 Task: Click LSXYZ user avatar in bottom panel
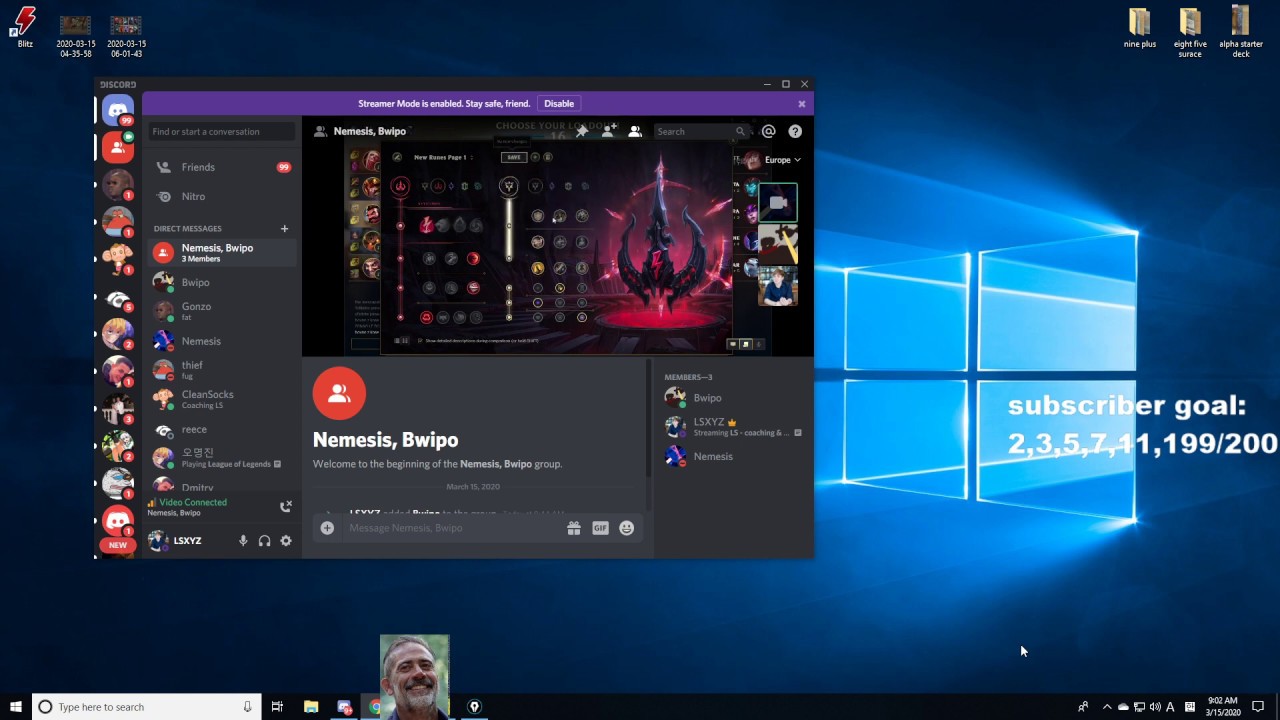[157, 541]
